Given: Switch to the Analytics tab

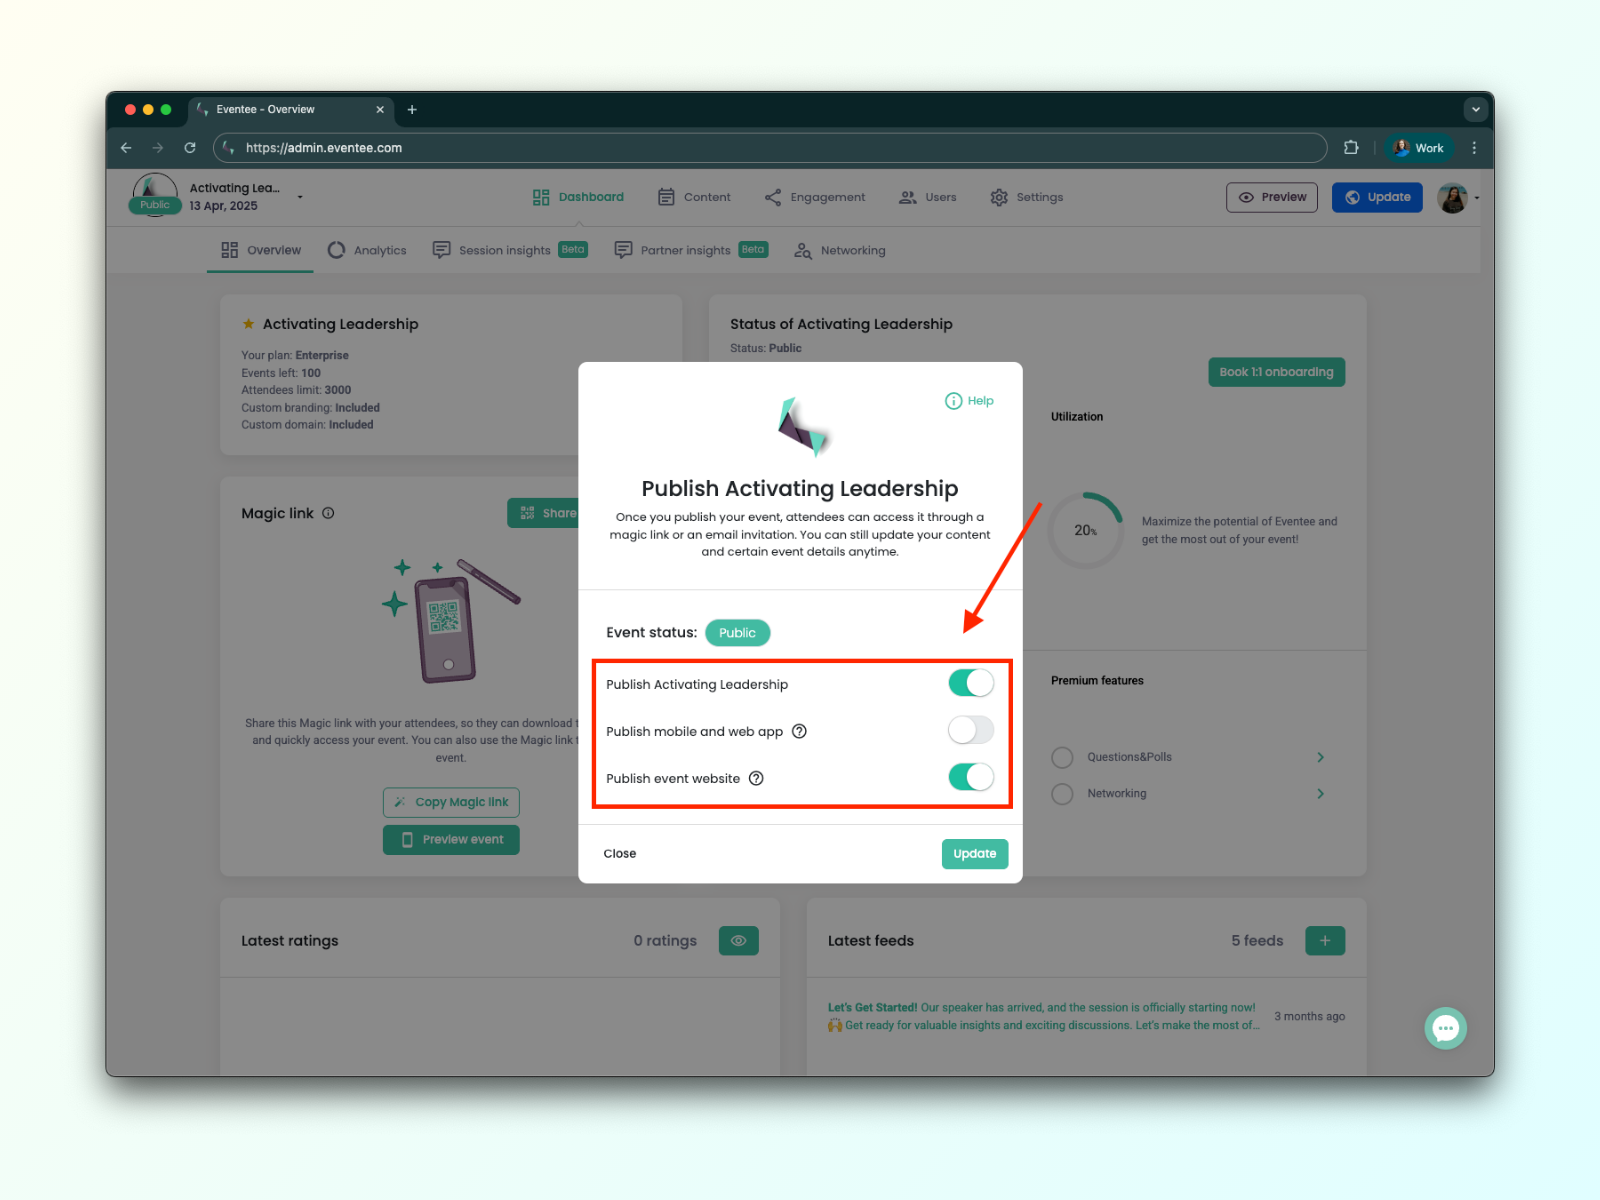Looking at the screenshot, I should coord(367,250).
